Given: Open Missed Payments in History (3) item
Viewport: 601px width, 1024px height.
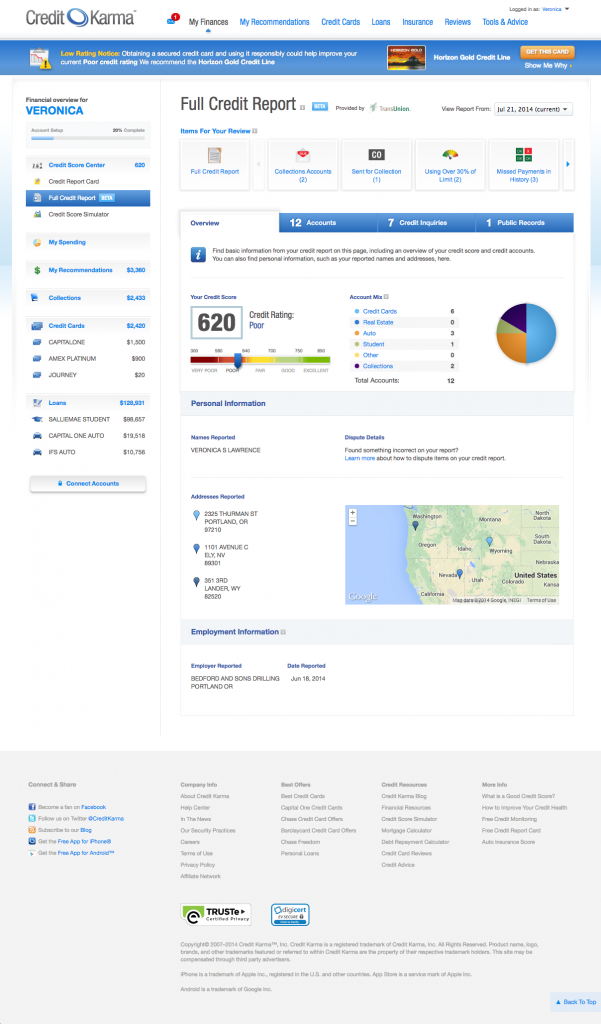Looking at the screenshot, I should [x=523, y=165].
